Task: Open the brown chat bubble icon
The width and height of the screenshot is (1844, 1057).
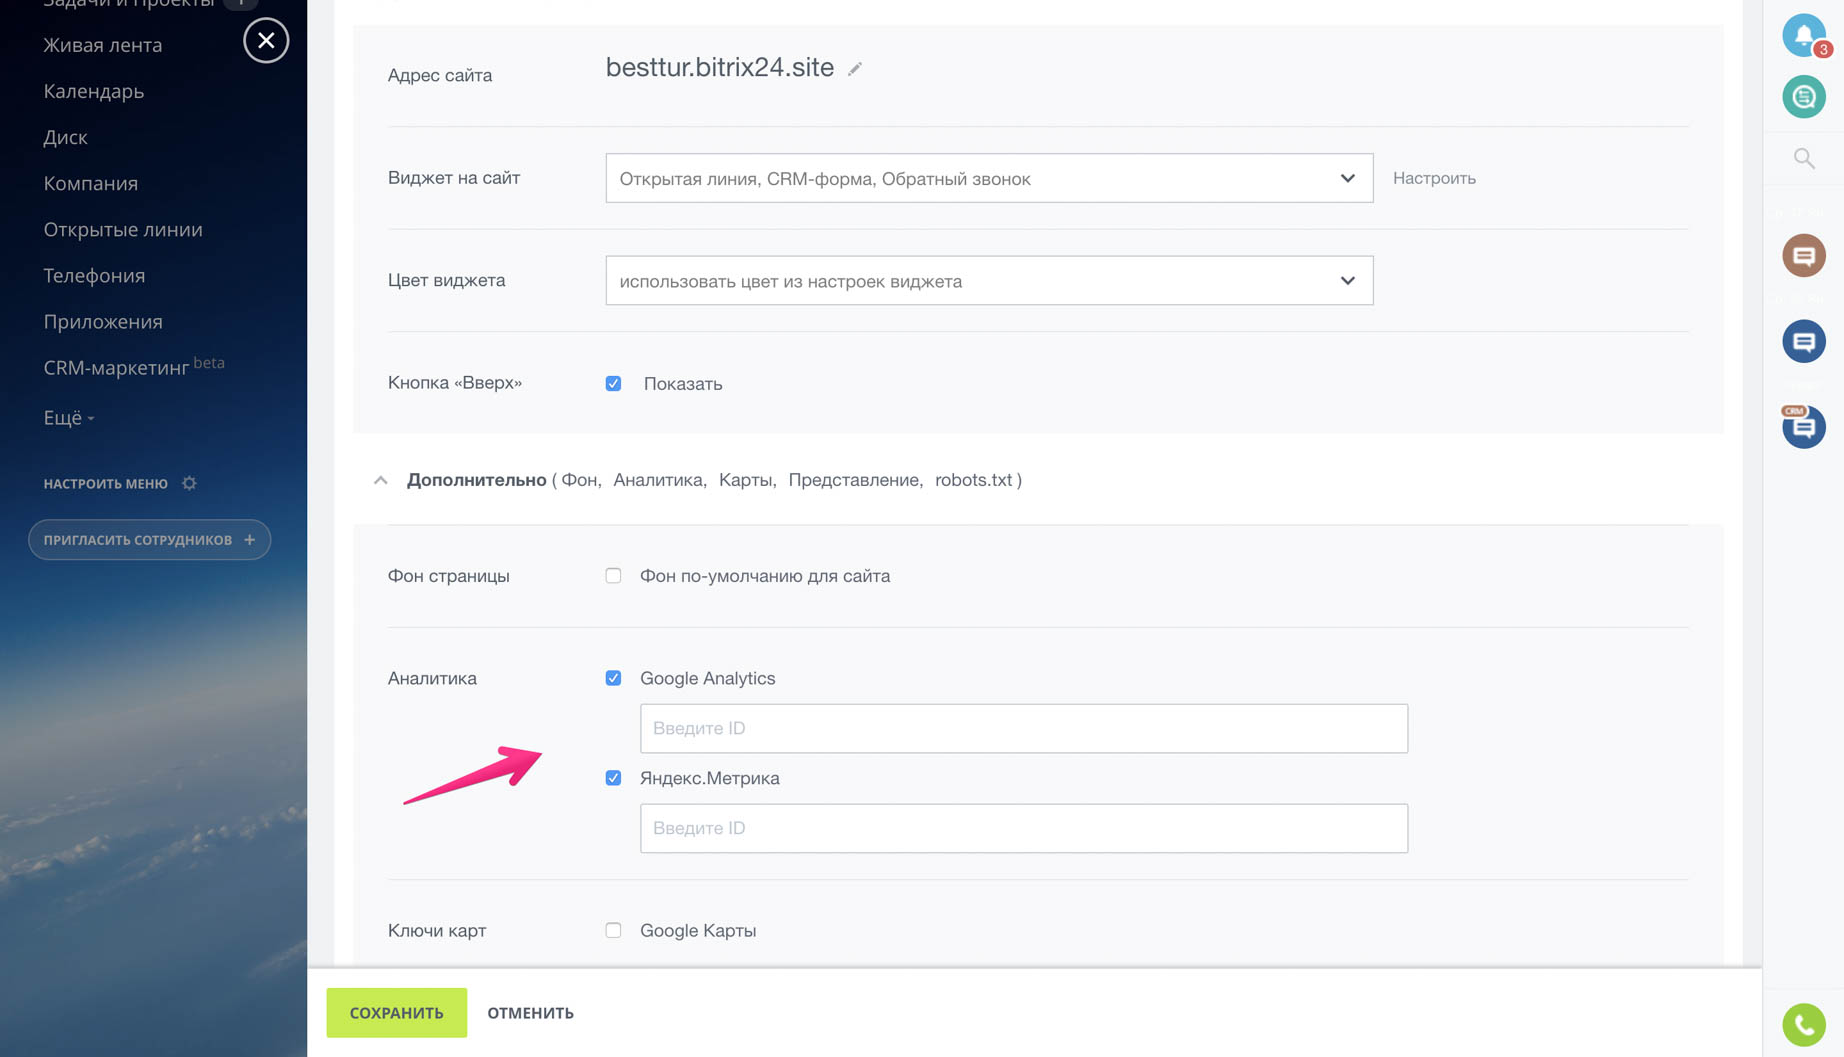Action: [1803, 256]
